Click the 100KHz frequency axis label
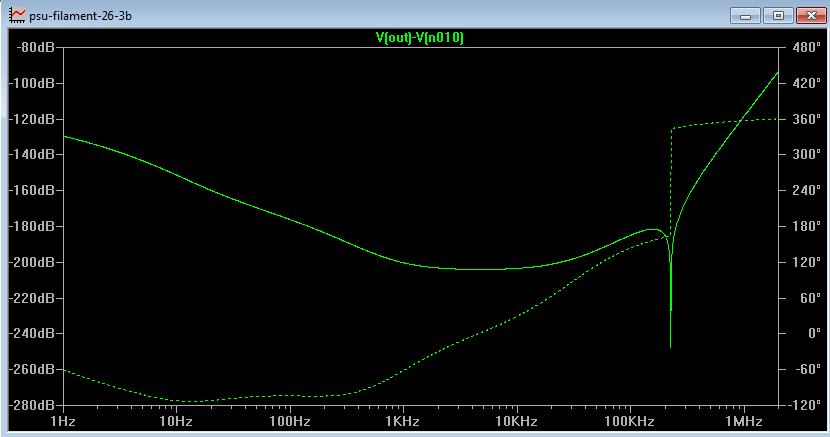 point(630,422)
